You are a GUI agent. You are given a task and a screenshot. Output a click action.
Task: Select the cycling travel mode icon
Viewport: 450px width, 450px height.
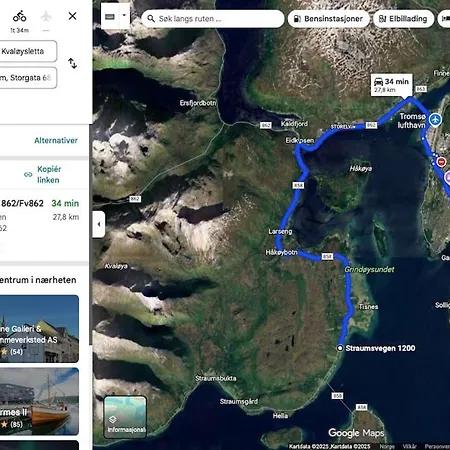[20, 16]
